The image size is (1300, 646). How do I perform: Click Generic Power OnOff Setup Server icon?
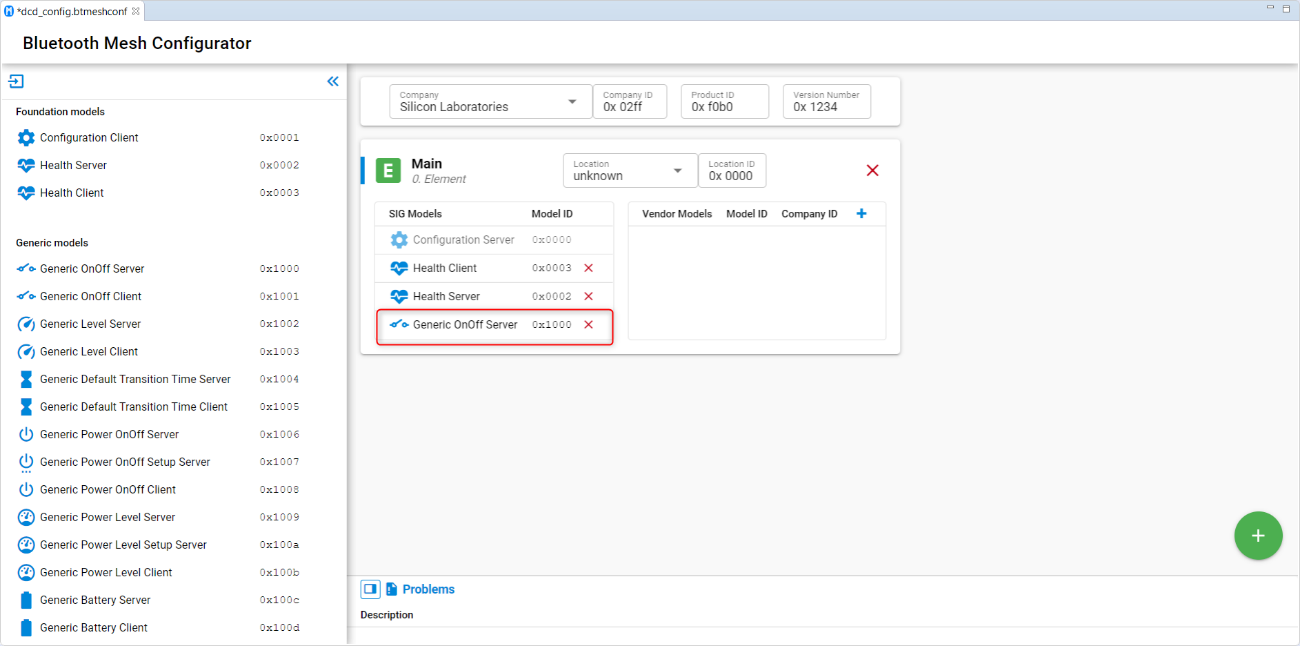click(x=26, y=462)
